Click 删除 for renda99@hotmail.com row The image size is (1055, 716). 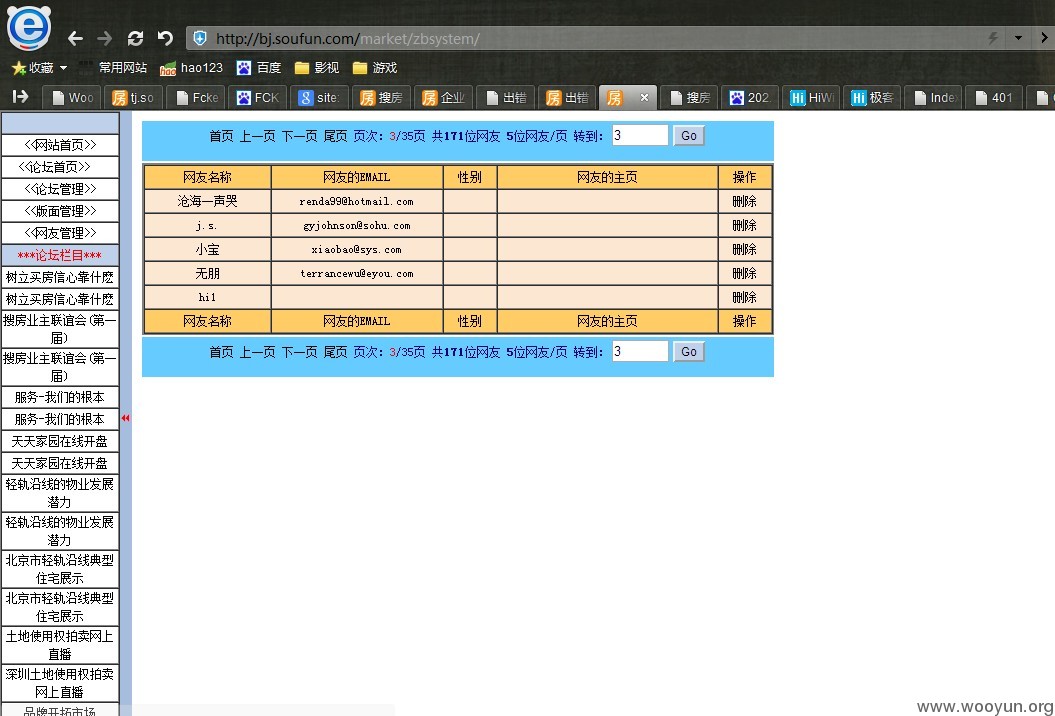pos(744,201)
